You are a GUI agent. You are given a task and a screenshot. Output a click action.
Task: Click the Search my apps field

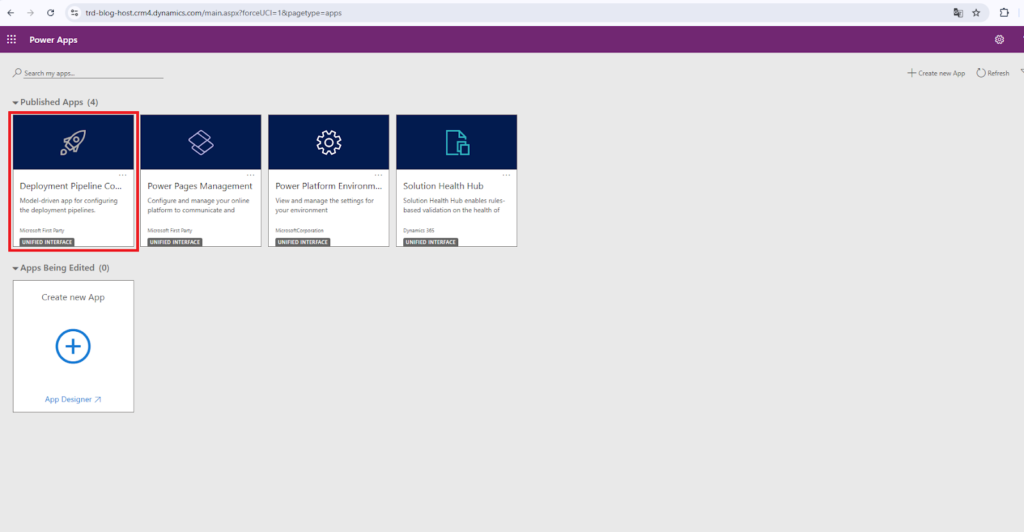(x=90, y=74)
